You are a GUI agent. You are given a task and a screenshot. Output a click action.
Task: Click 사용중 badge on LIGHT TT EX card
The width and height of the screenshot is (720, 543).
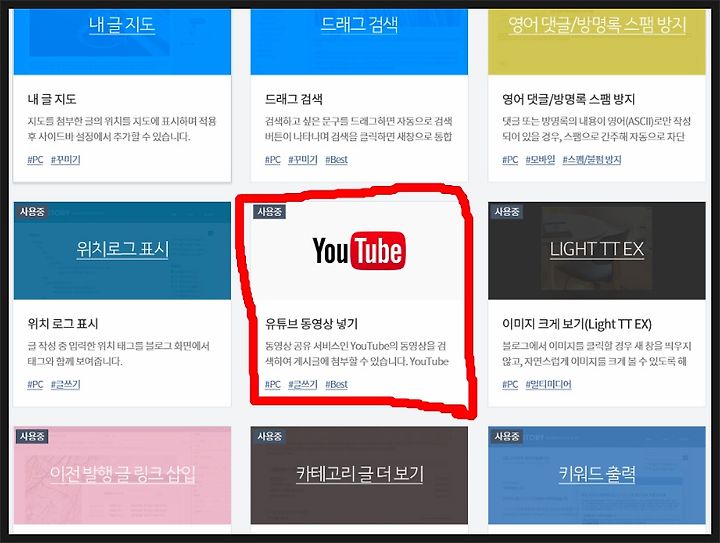(x=506, y=212)
